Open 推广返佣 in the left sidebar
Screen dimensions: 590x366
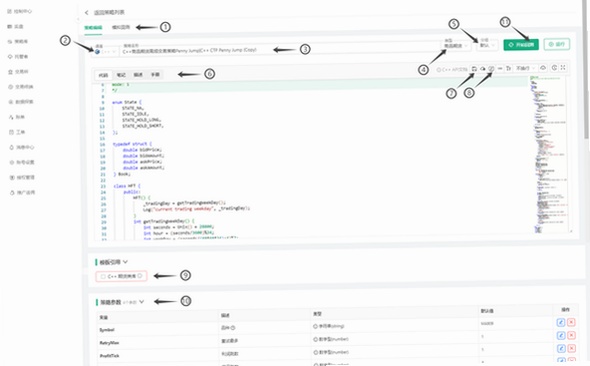(x=23, y=192)
